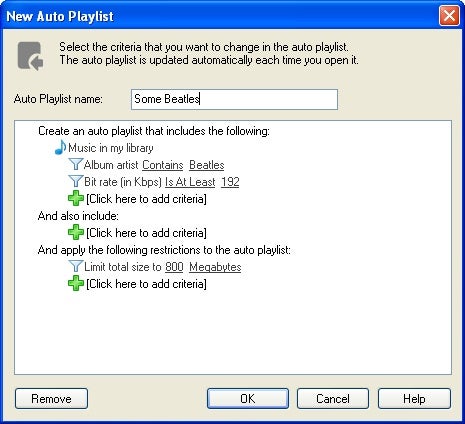Open the Megabytes unit link
The height and width of the screenshot is (424, 465).
(x=215, y=267)
